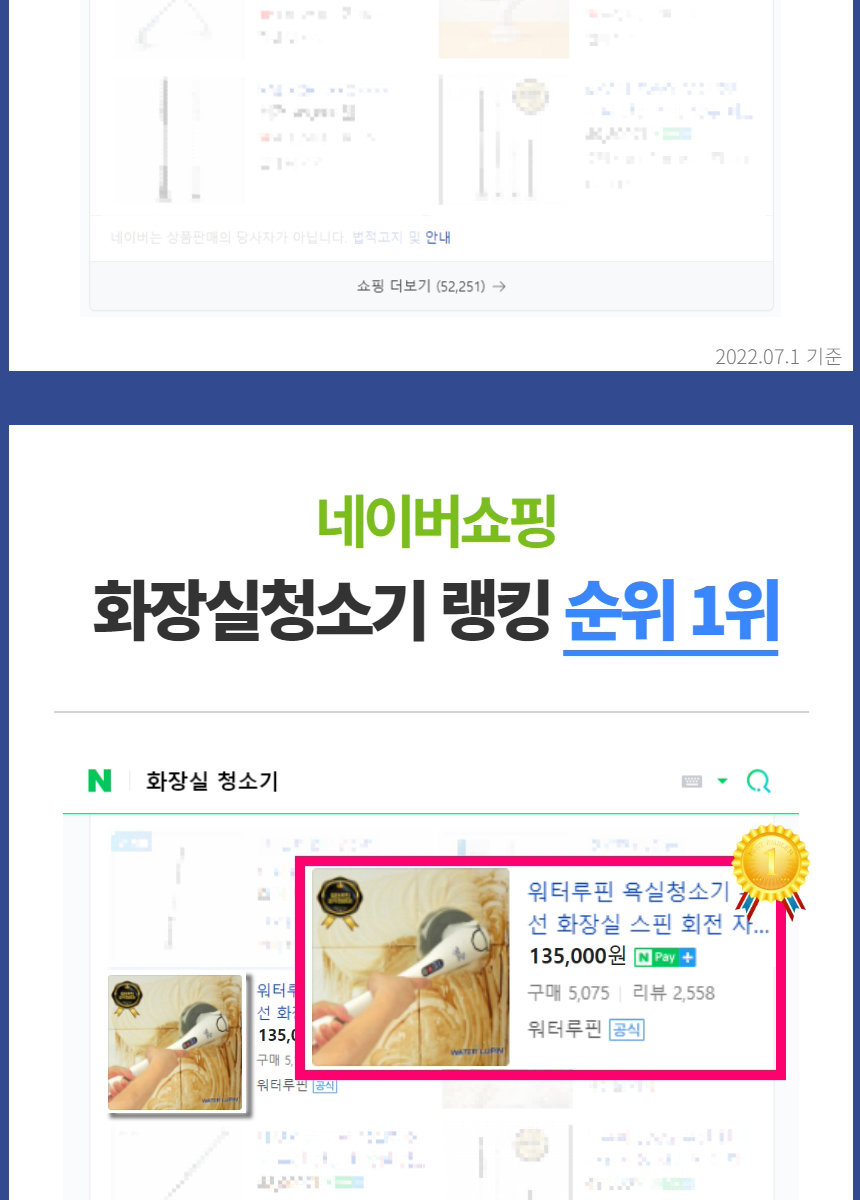Click the 공식 badge under the small thumbnail
Viewport: 860px width, 1200px height.
pos(325,1085)
